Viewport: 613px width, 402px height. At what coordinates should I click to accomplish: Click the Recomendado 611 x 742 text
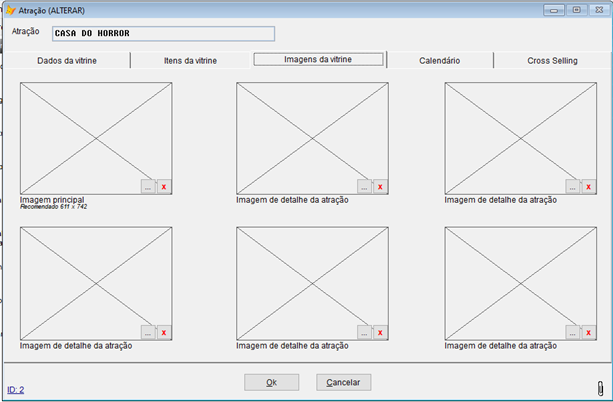[54, 206]
